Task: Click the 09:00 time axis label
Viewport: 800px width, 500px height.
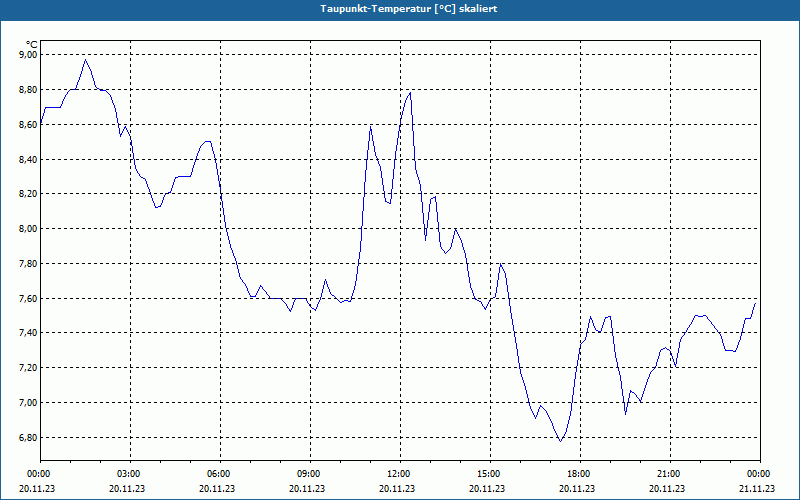Action: coord(310,473)
